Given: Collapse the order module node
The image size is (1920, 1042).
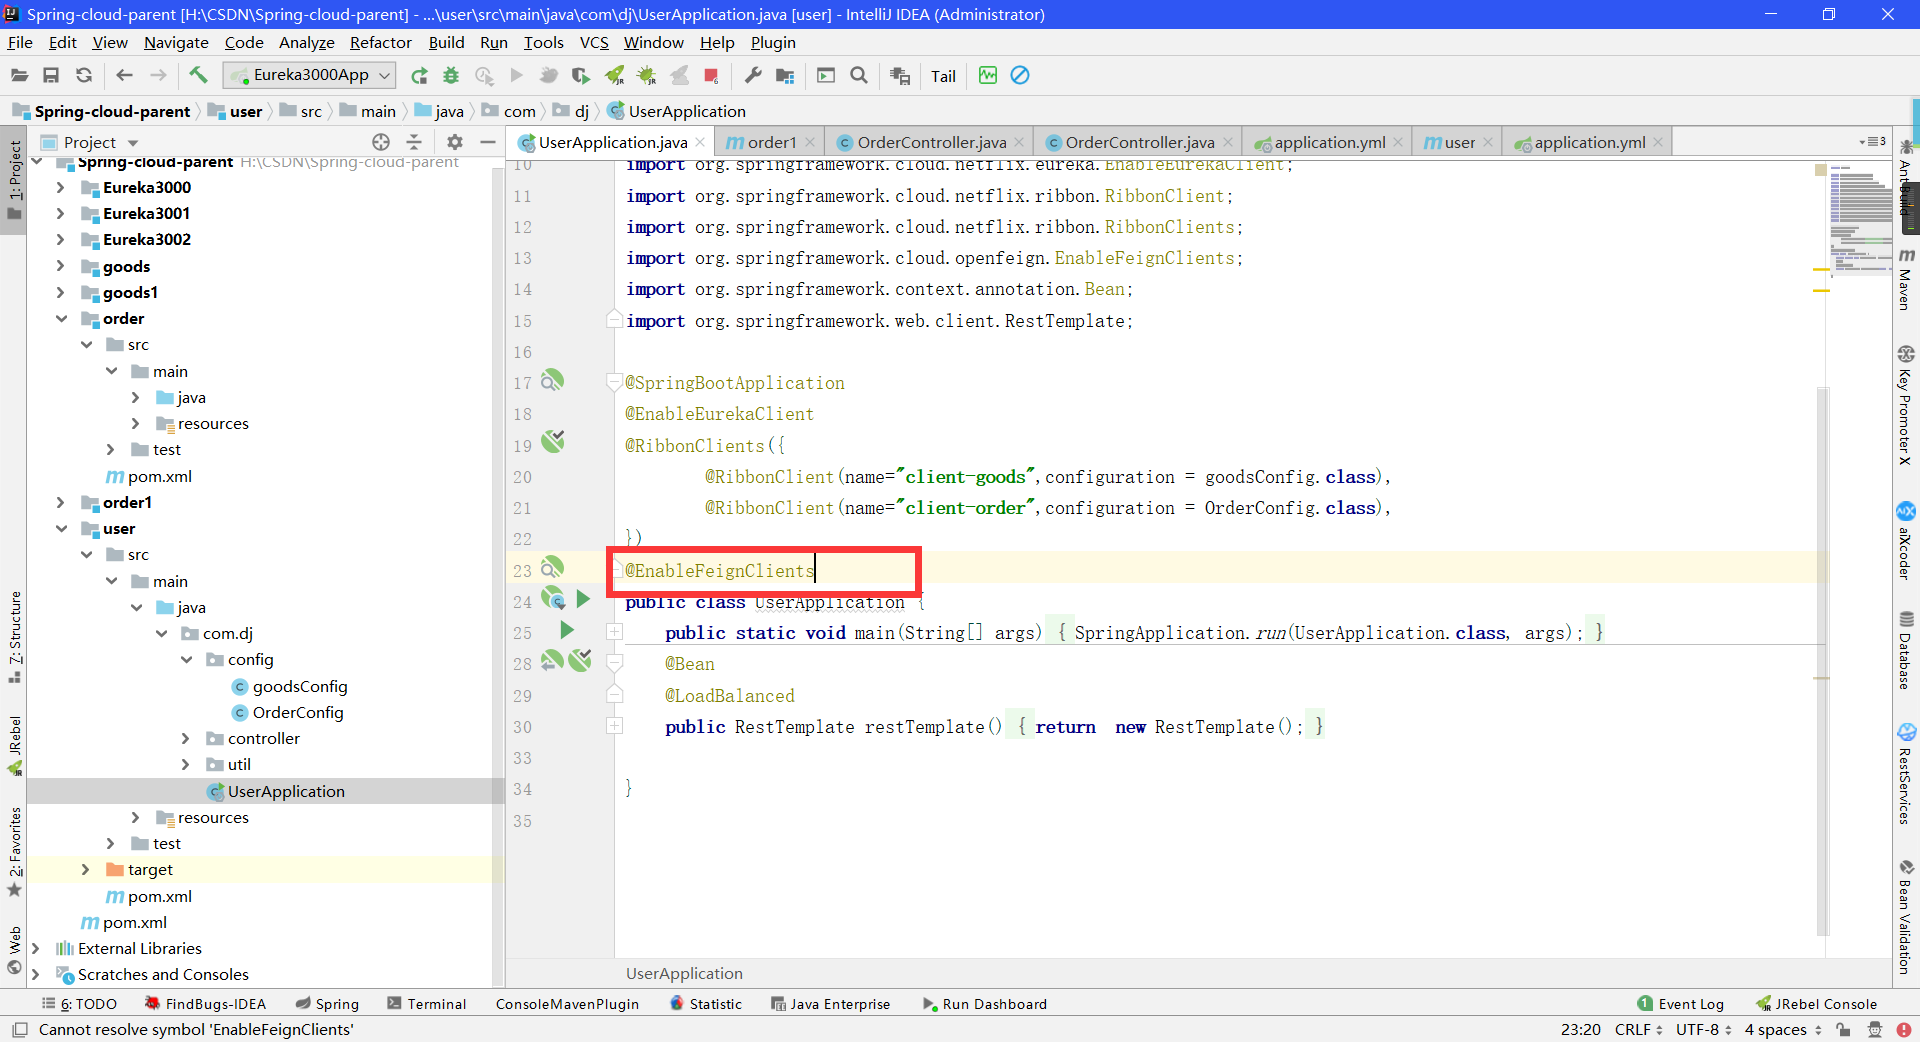Looking at the screenshot, I should (61, 318).
